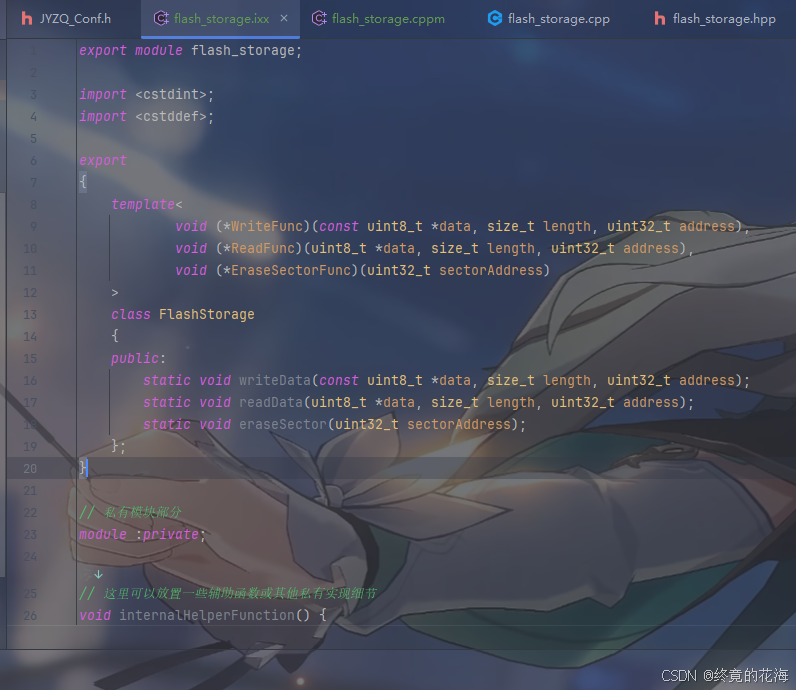Image resolution: width=796 pixels, height=690 pixels.
Task: Click the 'public:' access specifier
Action: pyautogui.click(x=138, y=358)
